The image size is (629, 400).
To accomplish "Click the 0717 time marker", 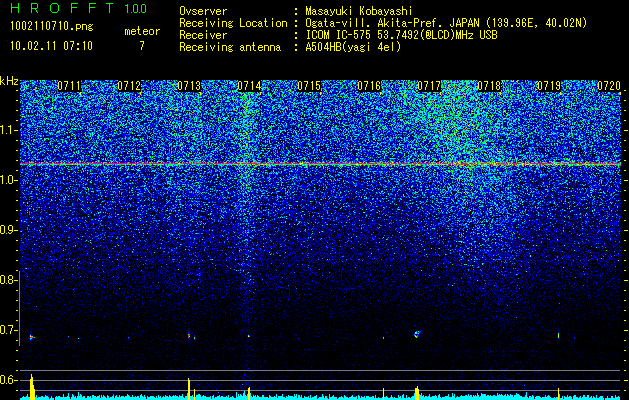I will tap(429, 86).
